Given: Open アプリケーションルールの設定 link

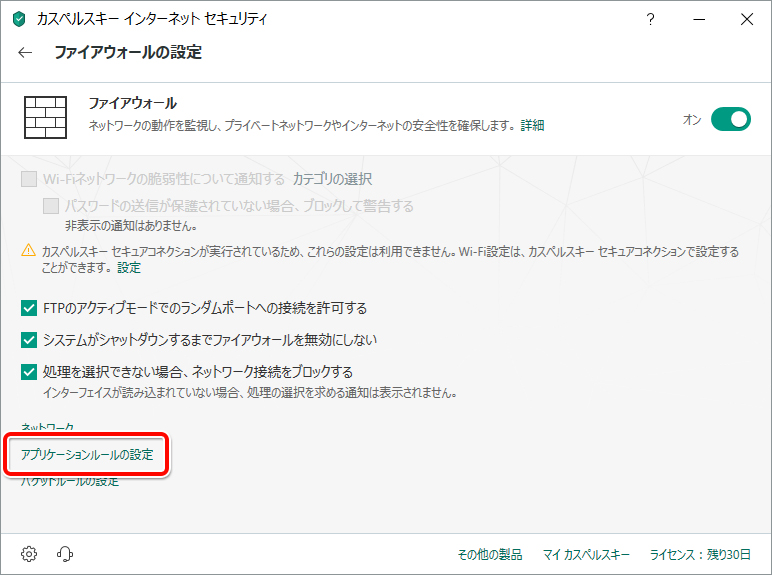Looking at the screenshot, I should click(87, 454).
